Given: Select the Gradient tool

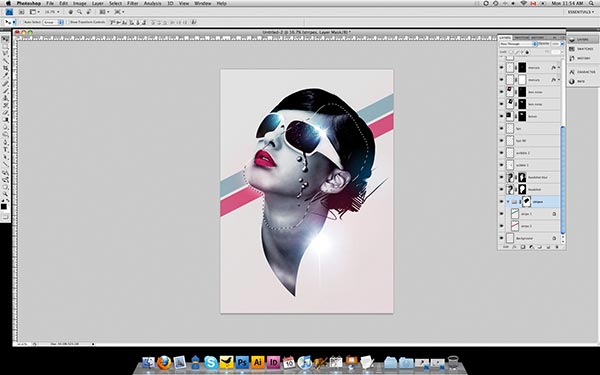Looking at the screenshot, I should coord(5,120).
